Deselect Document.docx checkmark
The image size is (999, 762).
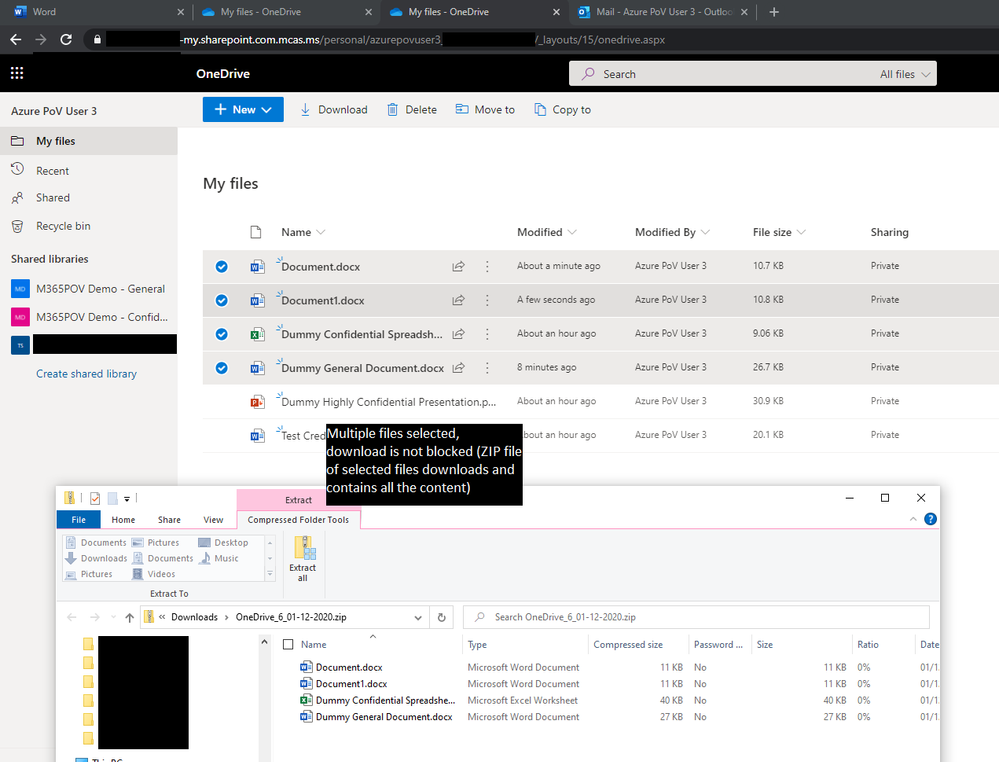(x=222, y=266)
